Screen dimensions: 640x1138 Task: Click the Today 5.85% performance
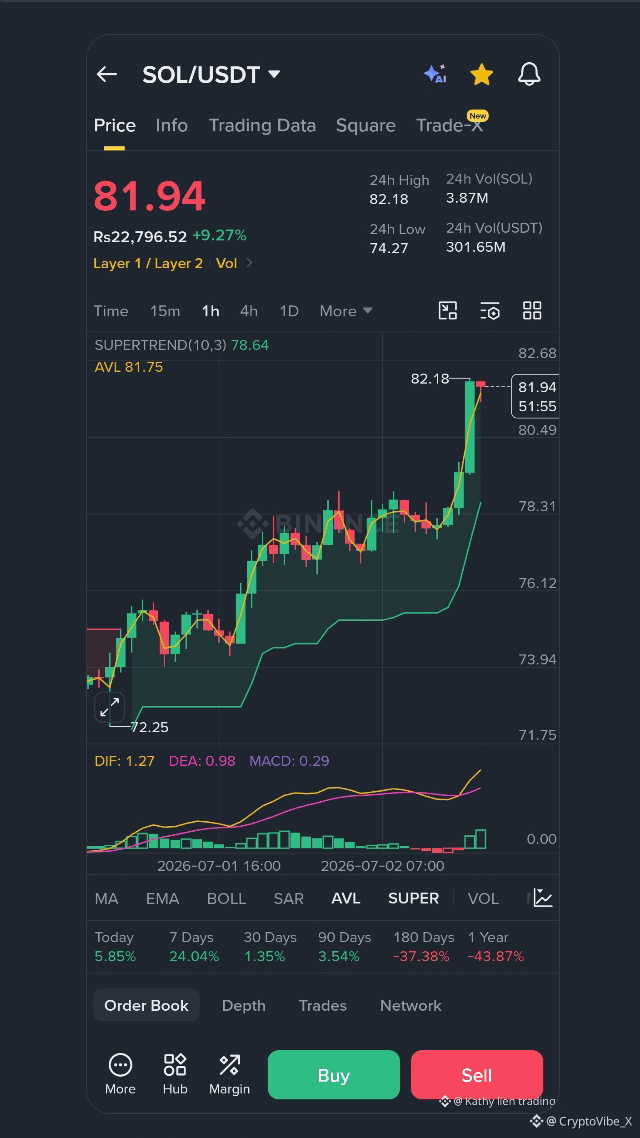115,946
